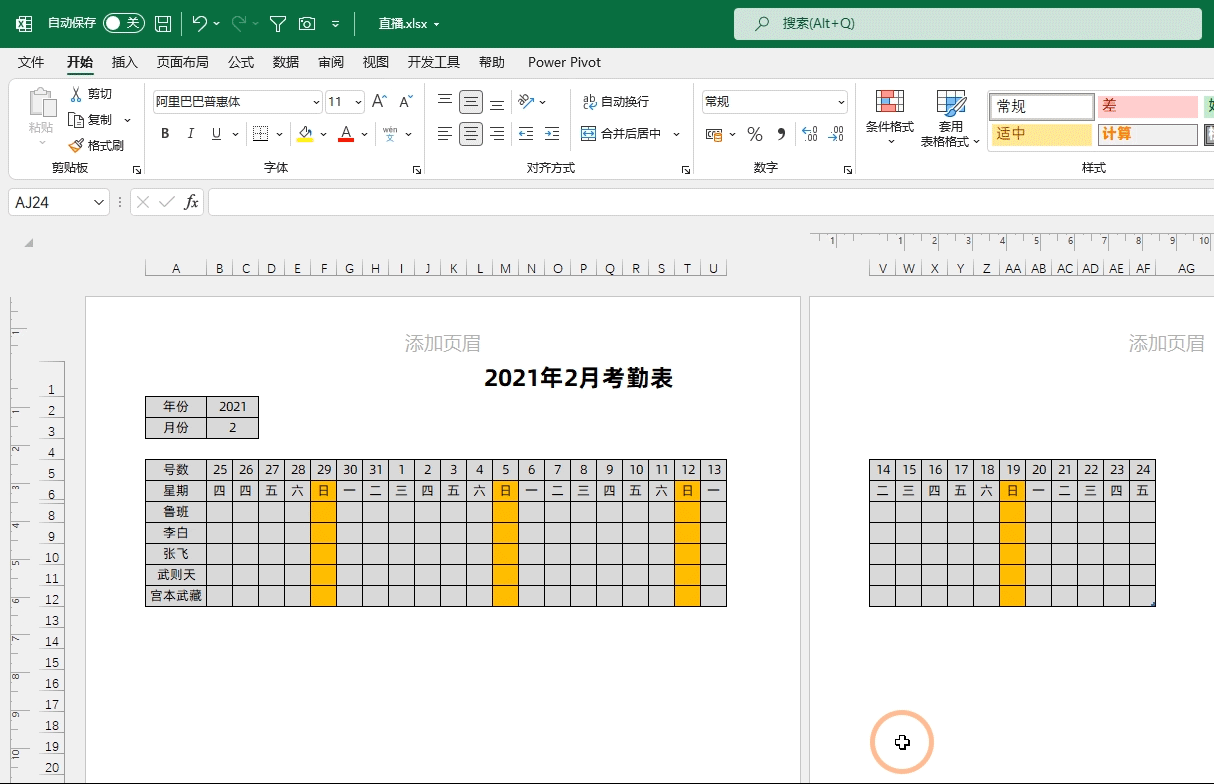This screenshot has width=1214, height=784.
Task: Apply the 差 cell style
Action: (1147, 106)
